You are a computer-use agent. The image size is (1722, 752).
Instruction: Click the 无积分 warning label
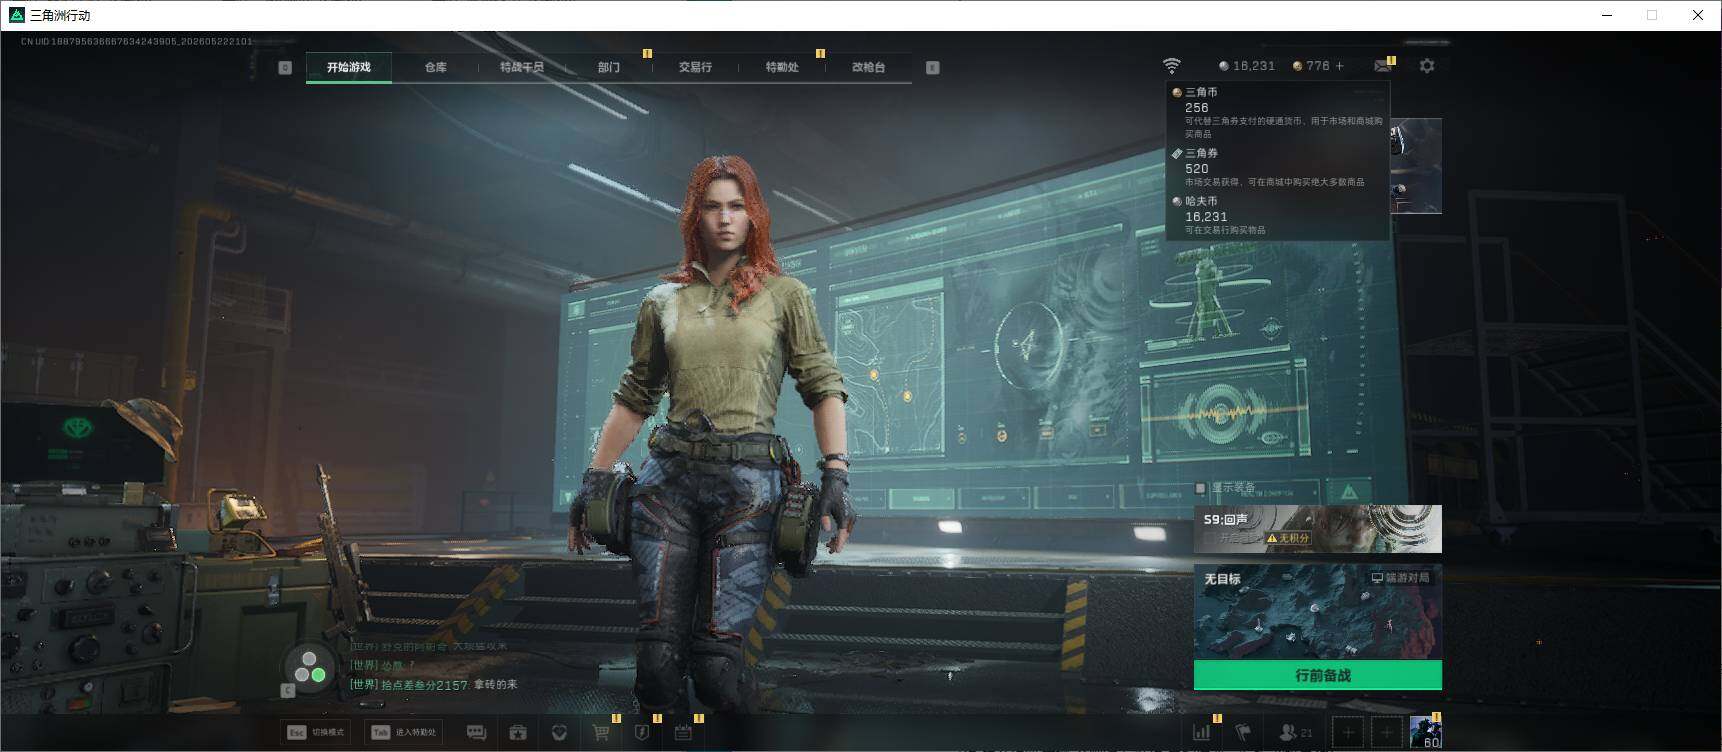[1288, 538]
